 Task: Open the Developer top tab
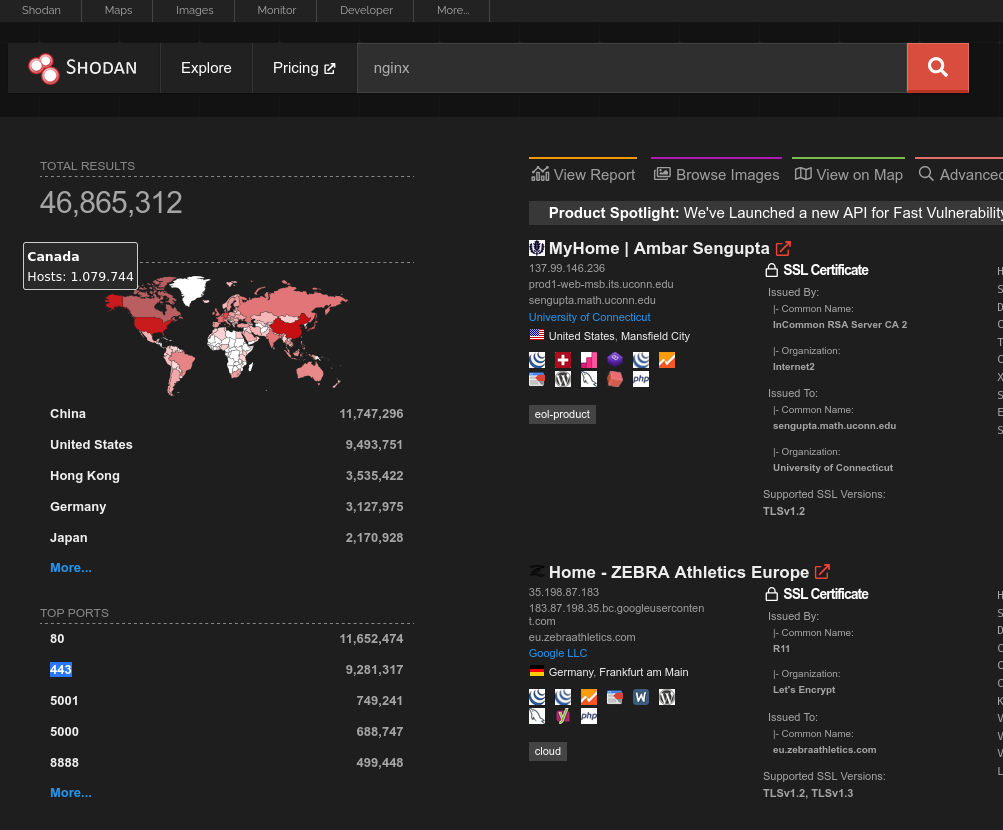click(x=366, y=10)
